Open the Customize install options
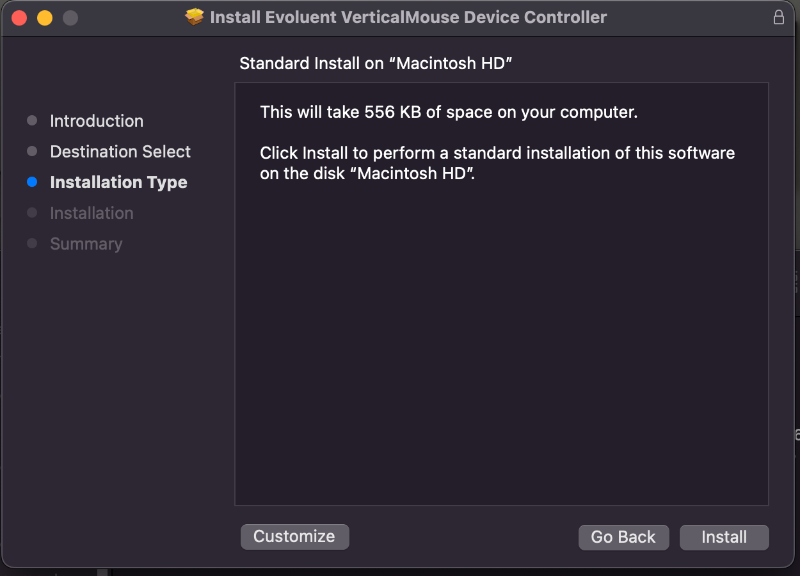Screen dimensions: 800x576 tap(294, 537)
